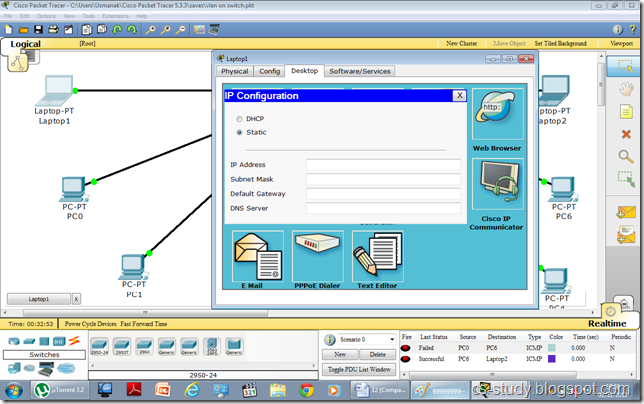Viewport: 644px width, 404px height.
Task: Click the Zoom In magnifier icon
Action: pyautogui.click(x=150, y=30)
